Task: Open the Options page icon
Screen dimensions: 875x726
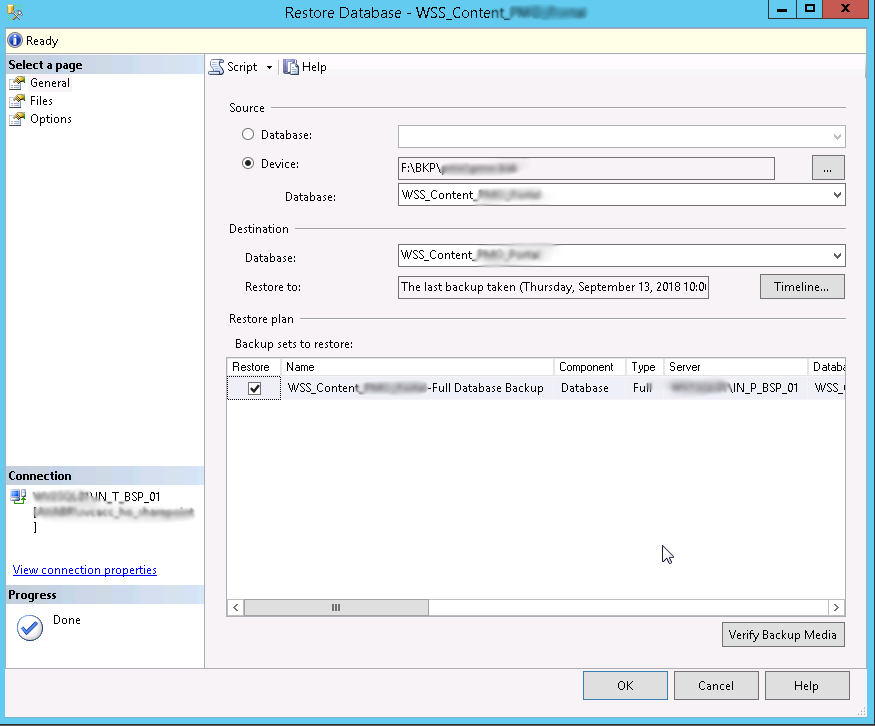Action: click(x=17, y=119)
